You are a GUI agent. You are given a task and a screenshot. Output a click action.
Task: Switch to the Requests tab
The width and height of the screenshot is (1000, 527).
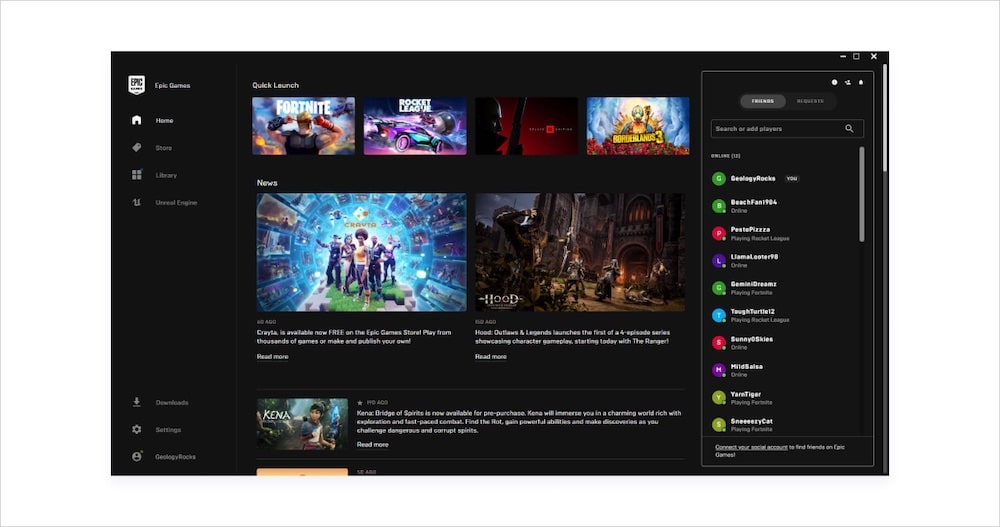tap(810, 101)
